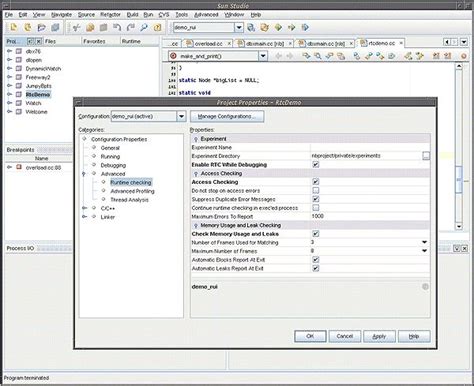Expand the C/C++ category node
Screen dimensions: 474x386
tap(85, 208)
